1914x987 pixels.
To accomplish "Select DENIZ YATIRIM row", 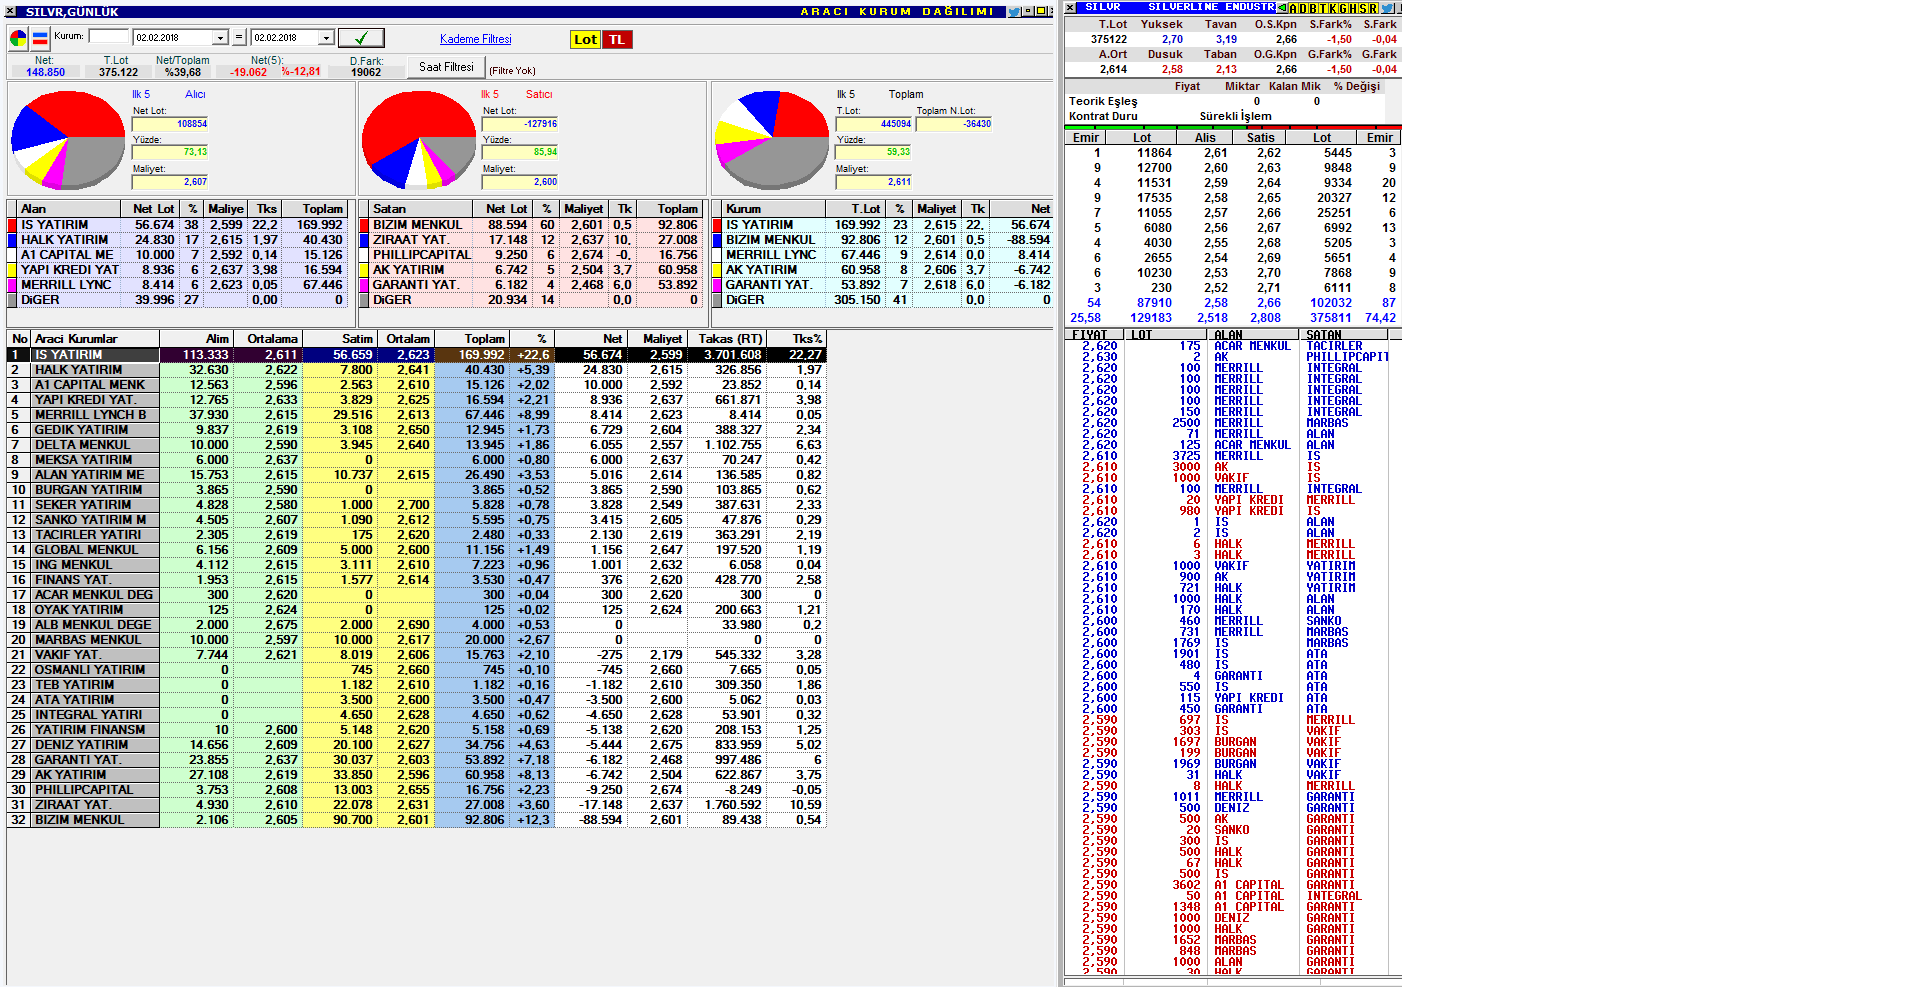I will coord(417,745).
